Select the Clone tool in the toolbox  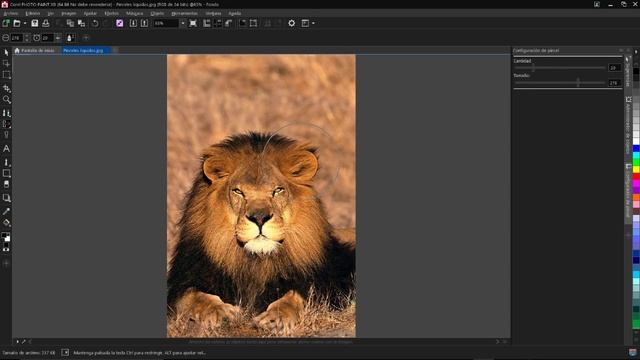click(x=6, y=113)
